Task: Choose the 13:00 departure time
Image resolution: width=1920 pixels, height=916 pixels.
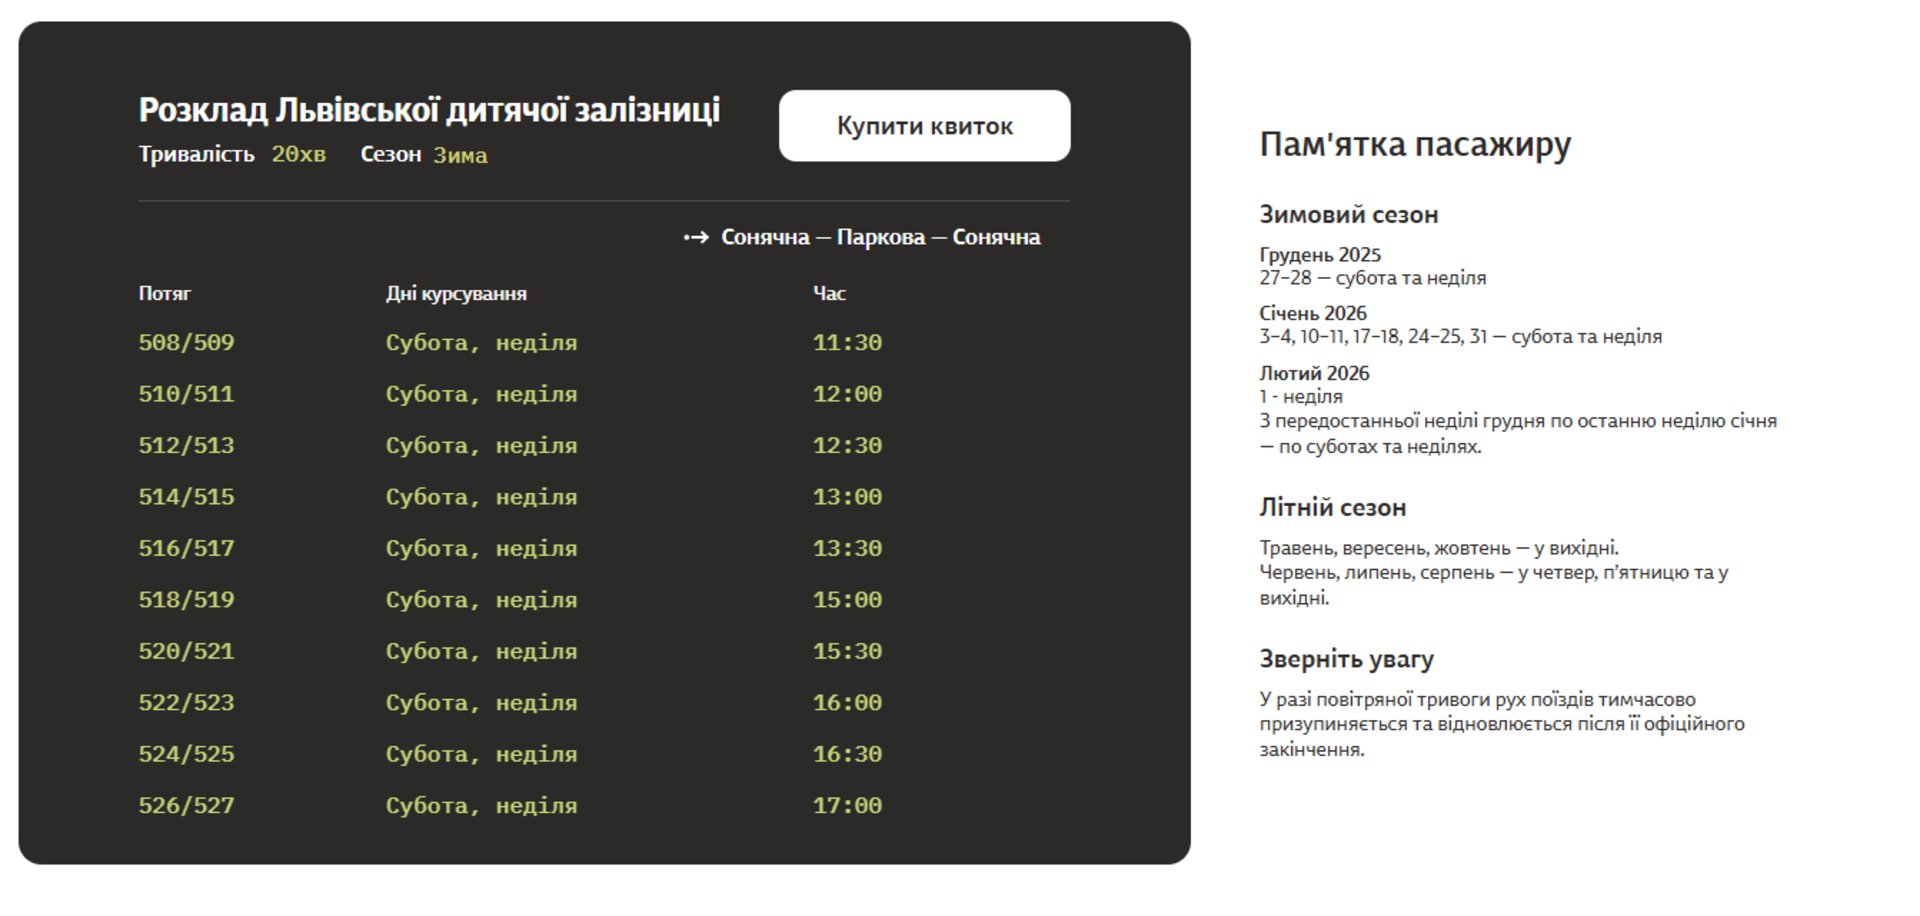Action: [847, 498]
